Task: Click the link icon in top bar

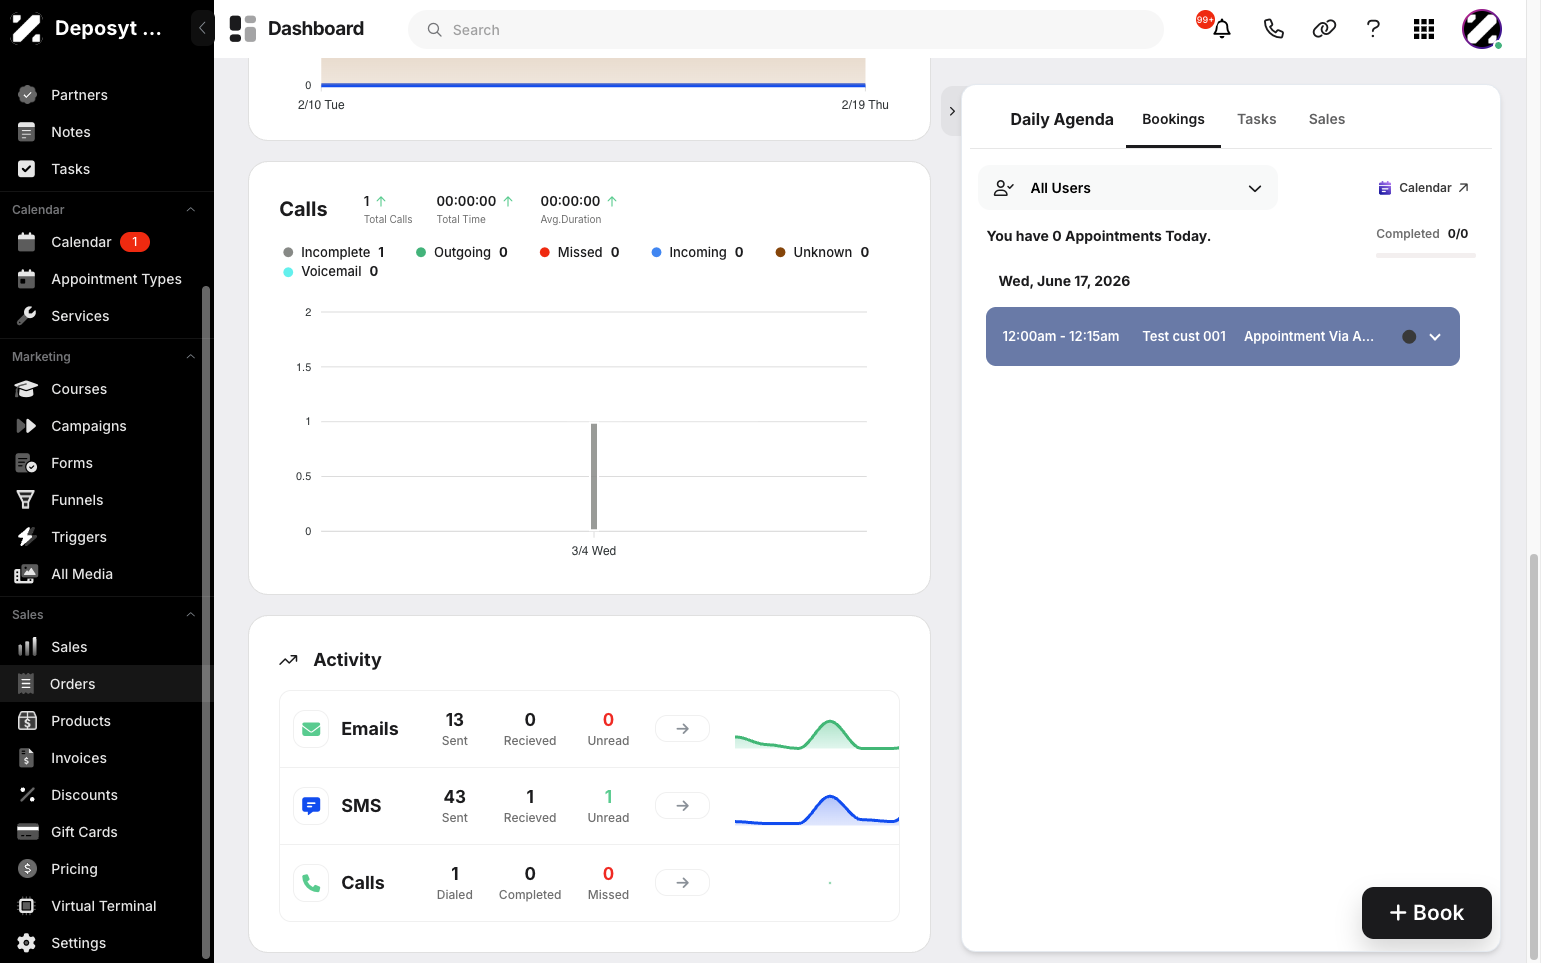Action: (1324, 29)
